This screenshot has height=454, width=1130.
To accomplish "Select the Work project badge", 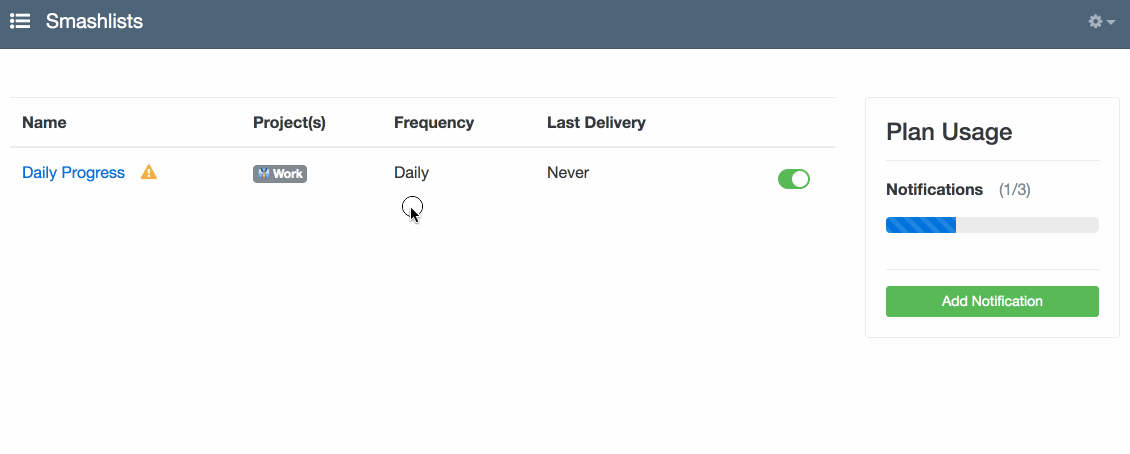I will pos(280,174).
